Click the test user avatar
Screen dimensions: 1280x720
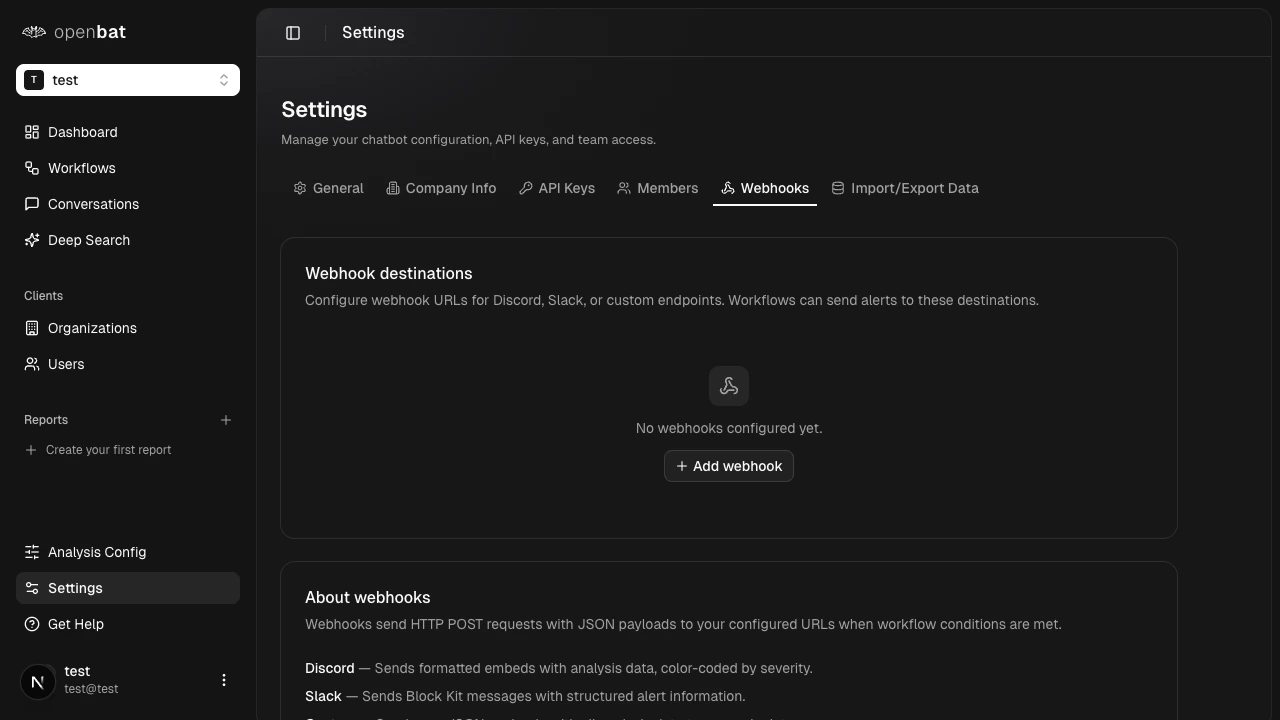click(x=37, y=681)
